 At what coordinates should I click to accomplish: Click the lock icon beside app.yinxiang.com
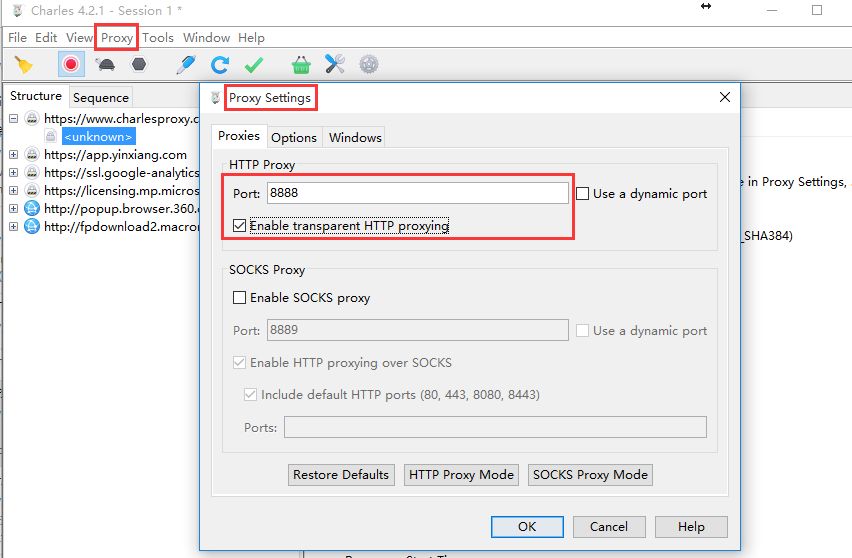pyautogui.click(x=32, y=155)
